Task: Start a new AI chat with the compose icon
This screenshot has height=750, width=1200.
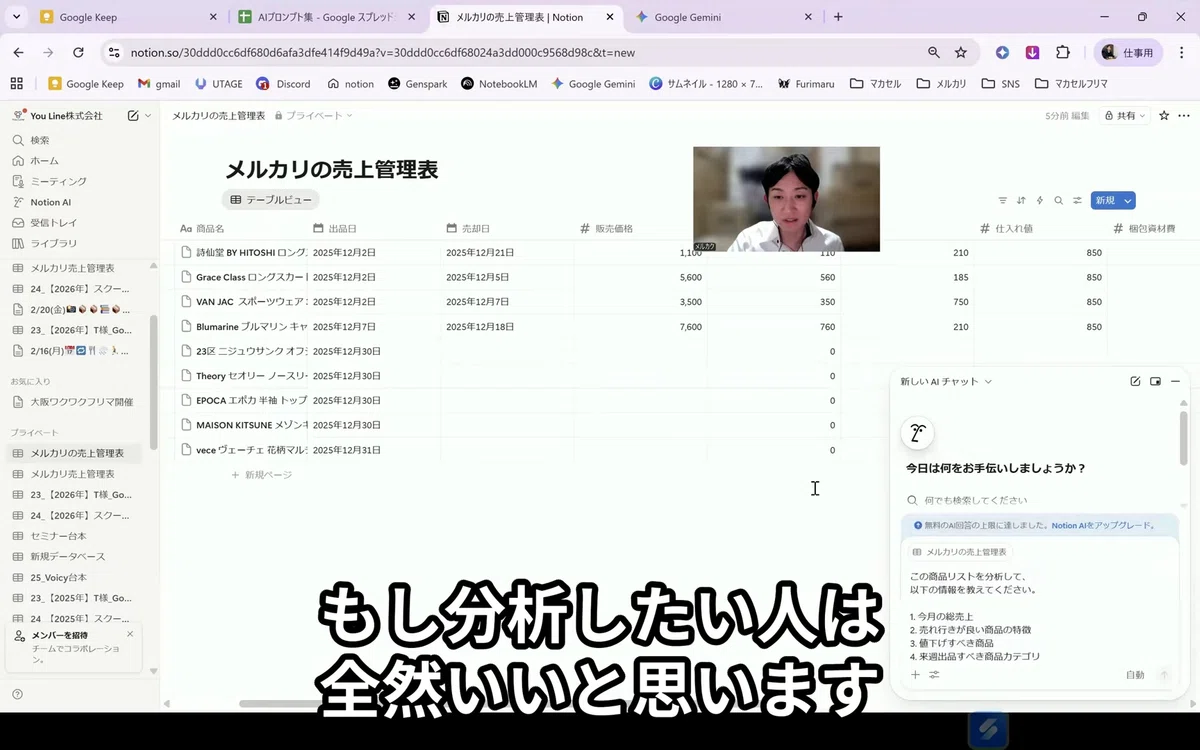Action: 1135,381
